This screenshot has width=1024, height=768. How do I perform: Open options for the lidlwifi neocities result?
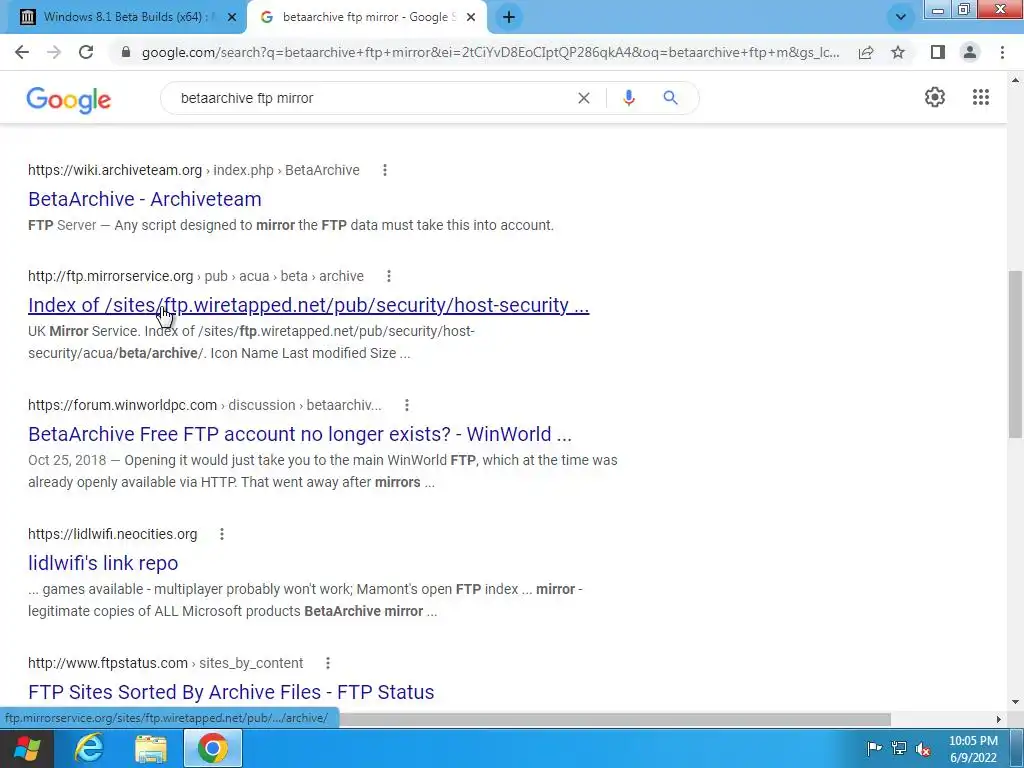point(222,534)
